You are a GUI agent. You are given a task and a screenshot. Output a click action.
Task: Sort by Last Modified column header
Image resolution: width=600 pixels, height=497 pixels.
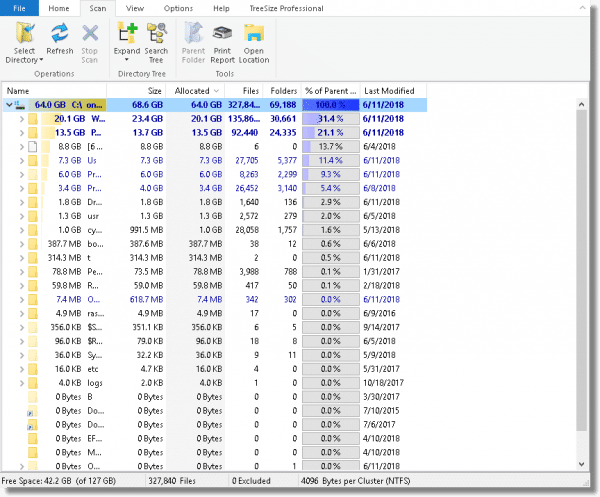393,91
